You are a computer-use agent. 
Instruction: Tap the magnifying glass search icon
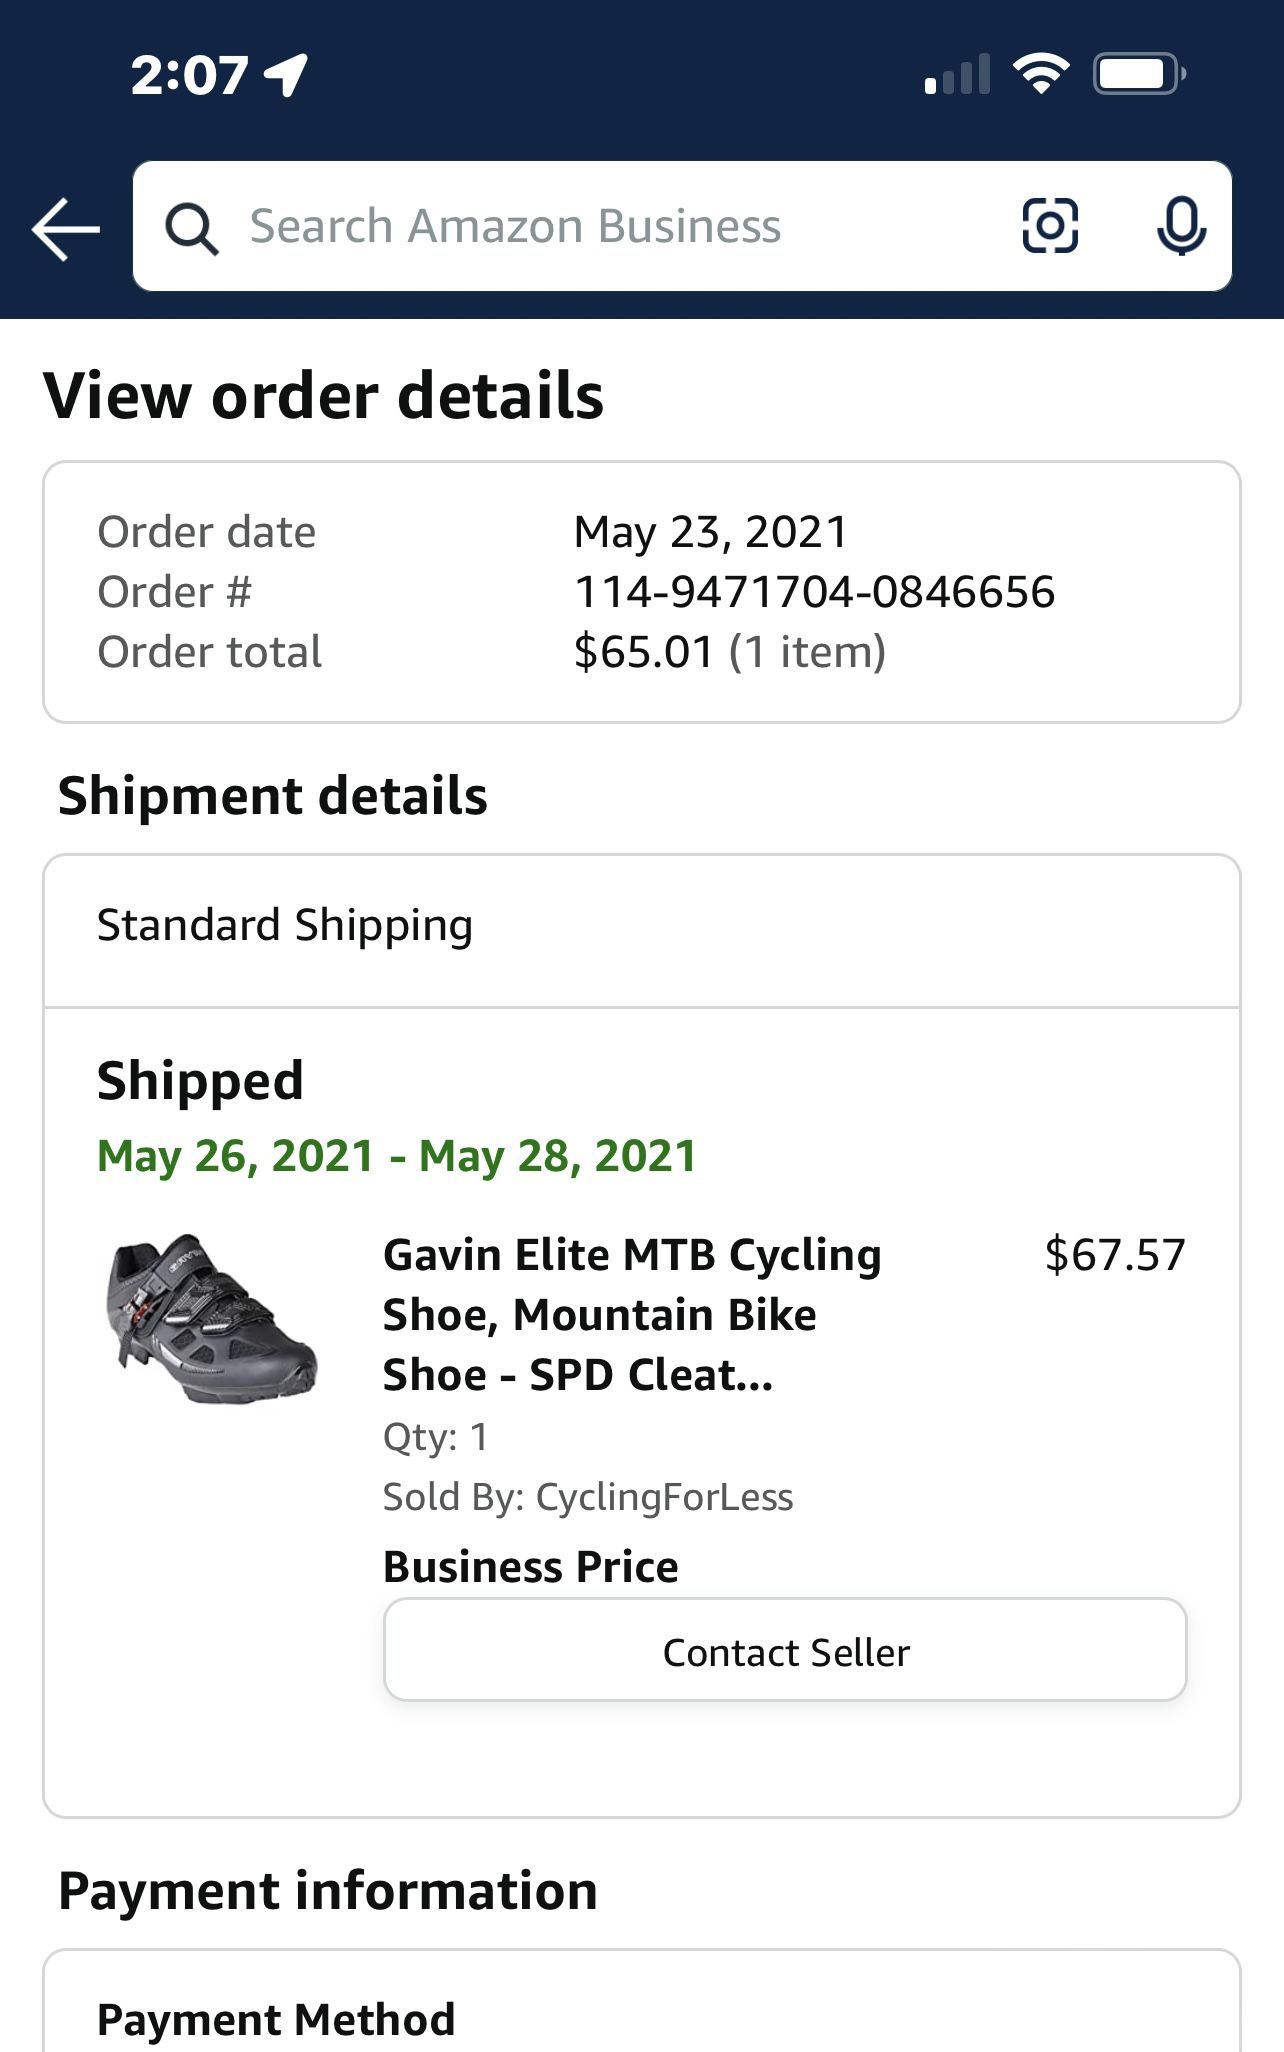tap(193, 226)
